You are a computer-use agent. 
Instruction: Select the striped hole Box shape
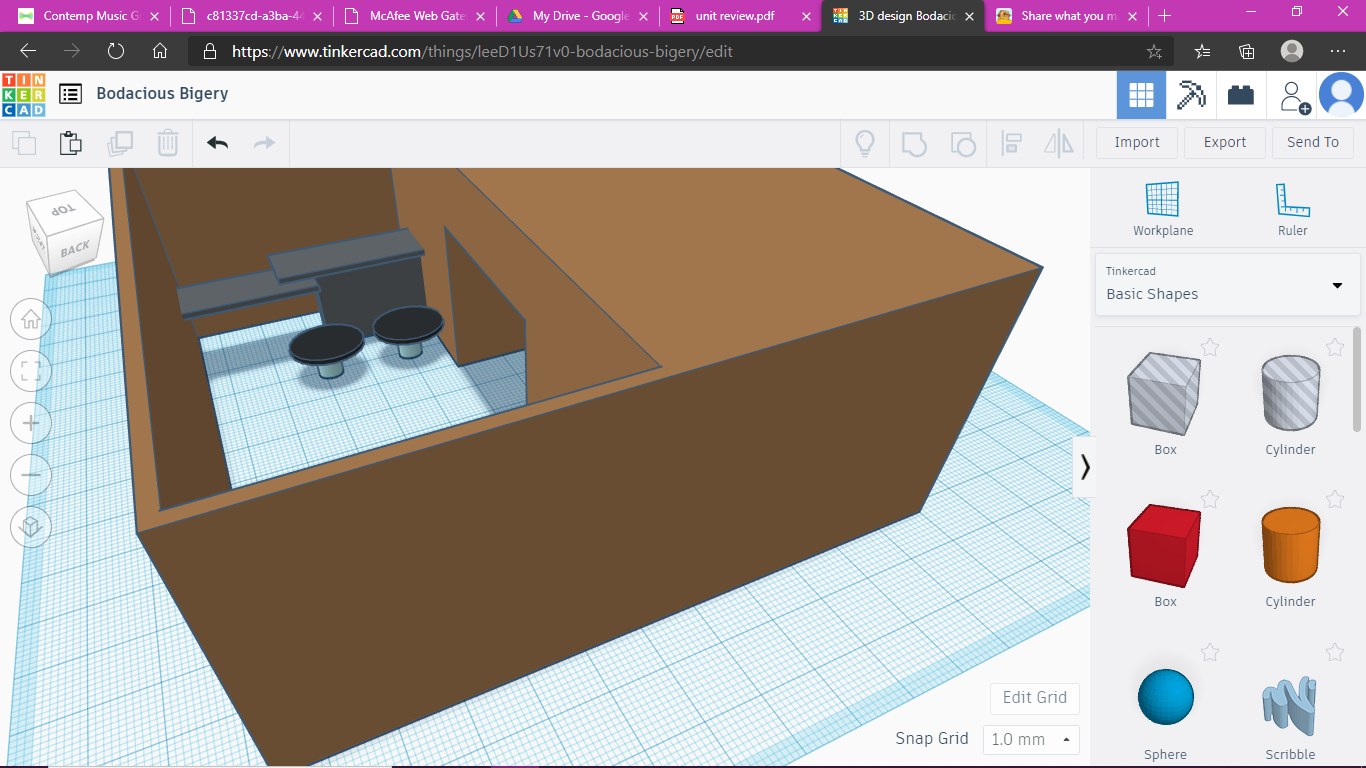pyautogui.click(x=1165, y=393)
